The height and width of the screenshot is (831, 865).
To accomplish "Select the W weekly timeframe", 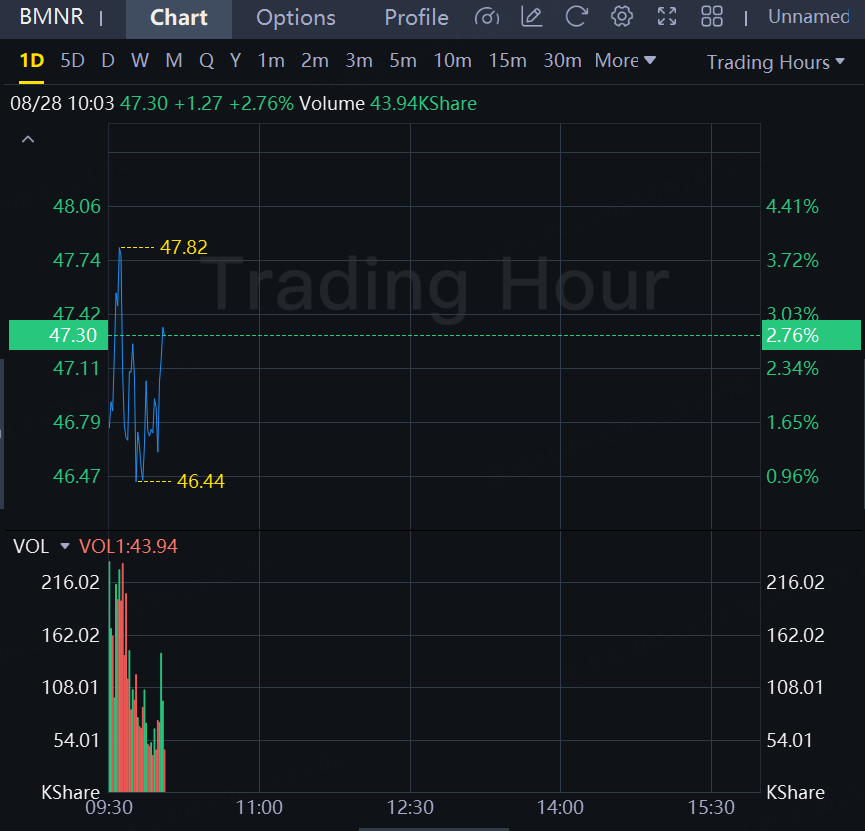I will pyautogui.click(x=140, y=60).
